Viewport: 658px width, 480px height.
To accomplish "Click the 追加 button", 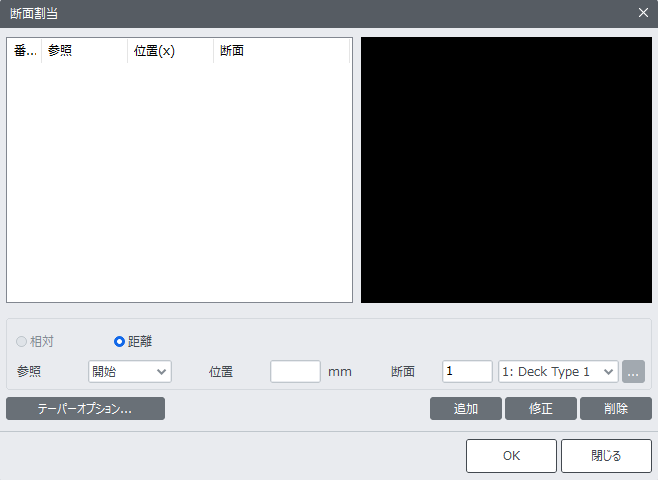I will 466,409.
